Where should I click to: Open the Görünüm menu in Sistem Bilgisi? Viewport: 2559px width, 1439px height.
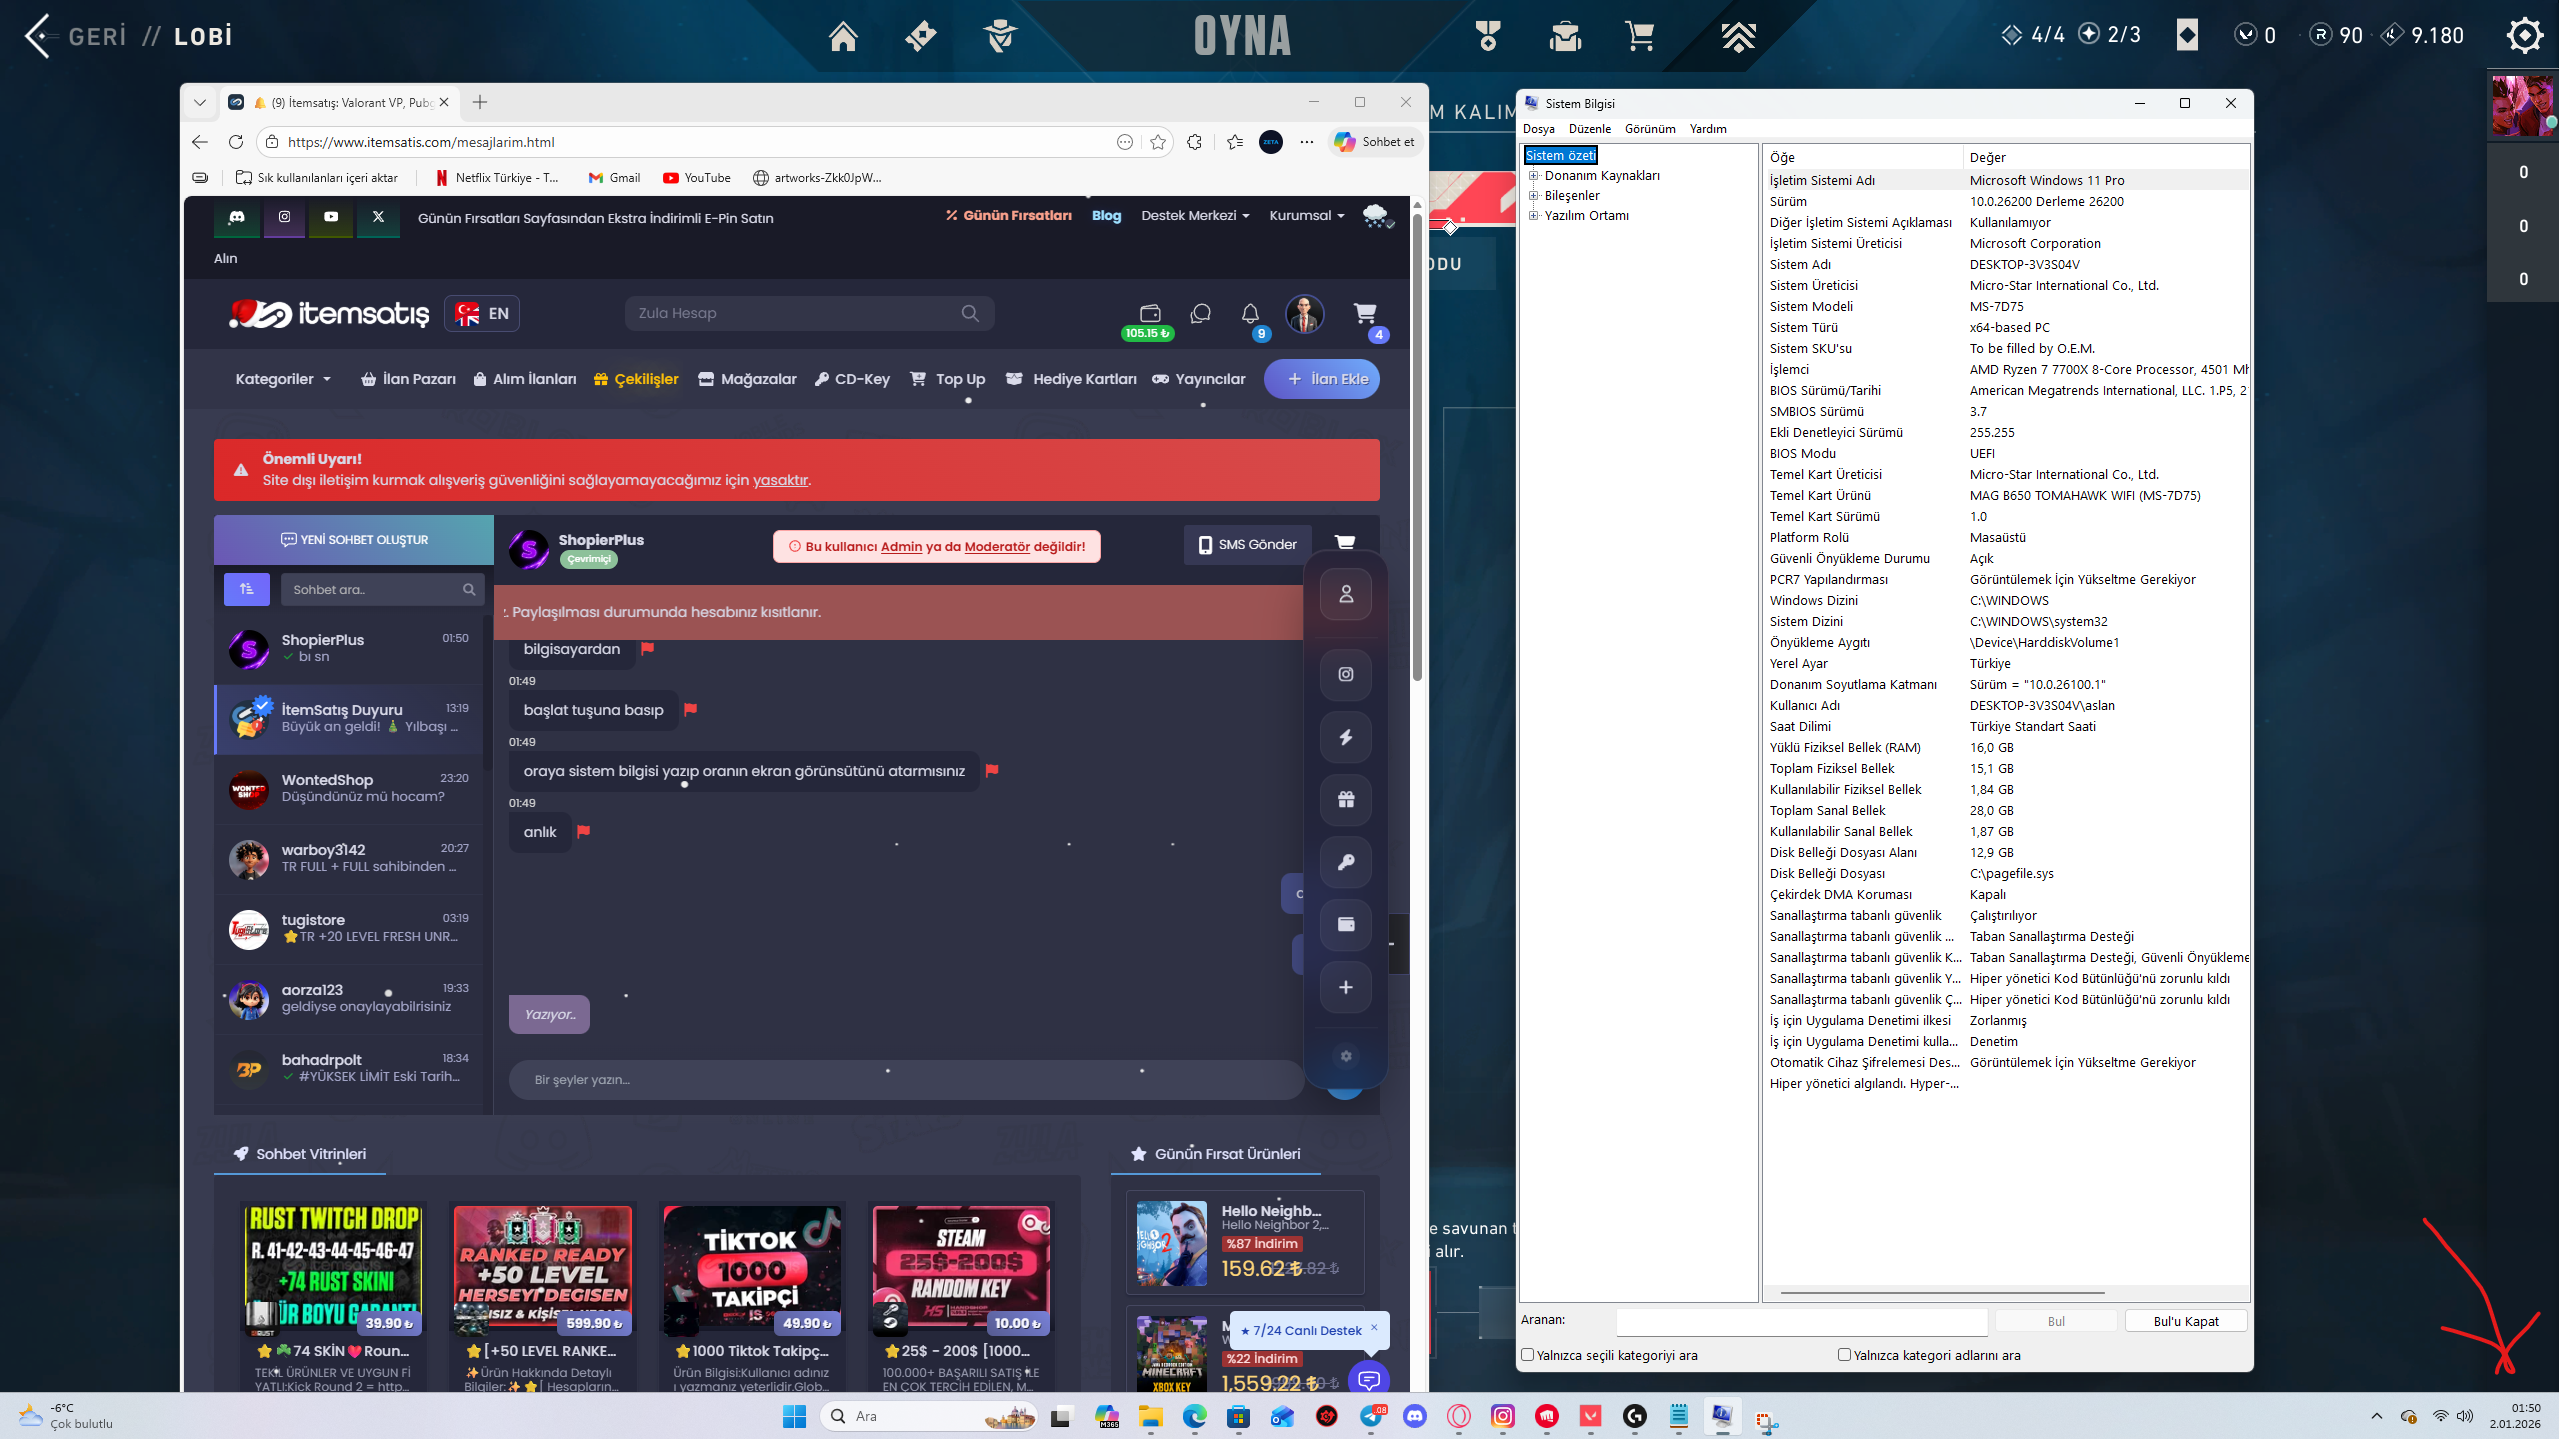[x=1649, y=129]
